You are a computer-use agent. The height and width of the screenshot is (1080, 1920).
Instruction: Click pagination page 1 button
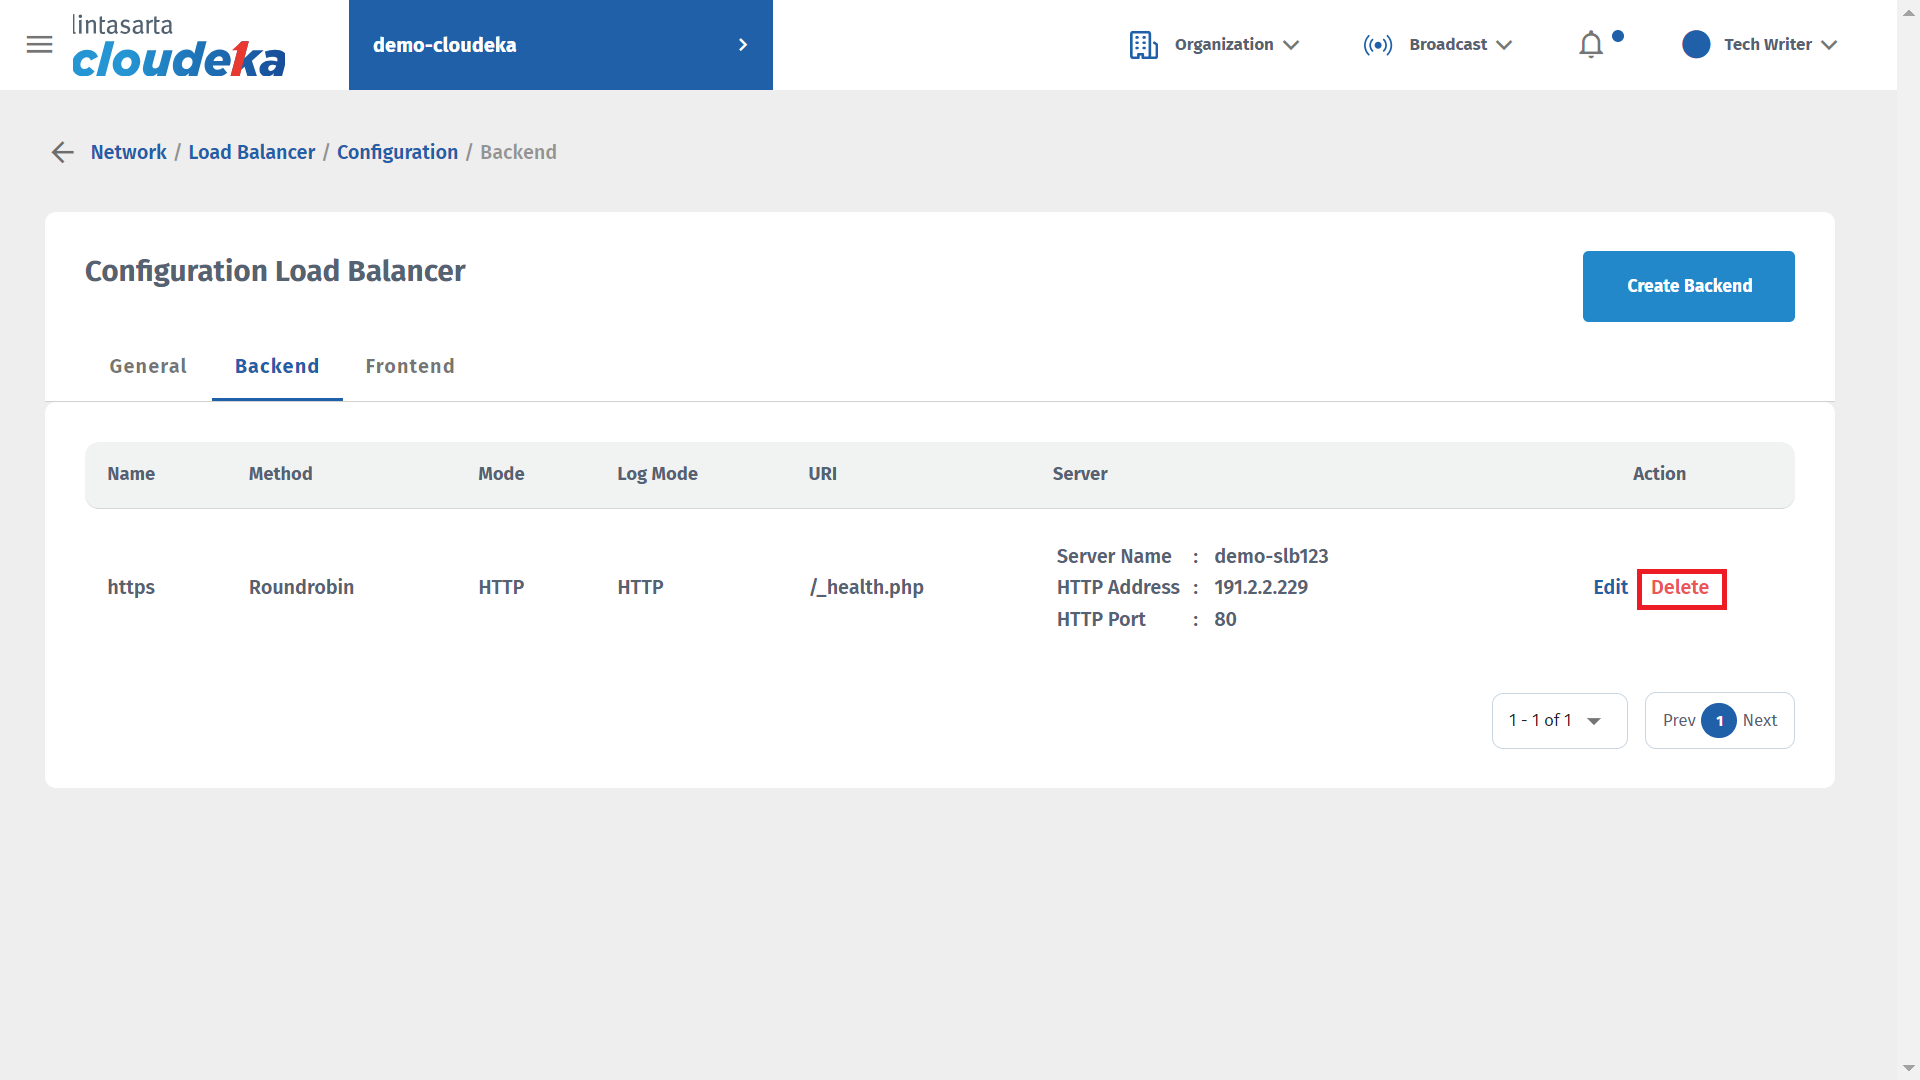(x=1719, y=721)
